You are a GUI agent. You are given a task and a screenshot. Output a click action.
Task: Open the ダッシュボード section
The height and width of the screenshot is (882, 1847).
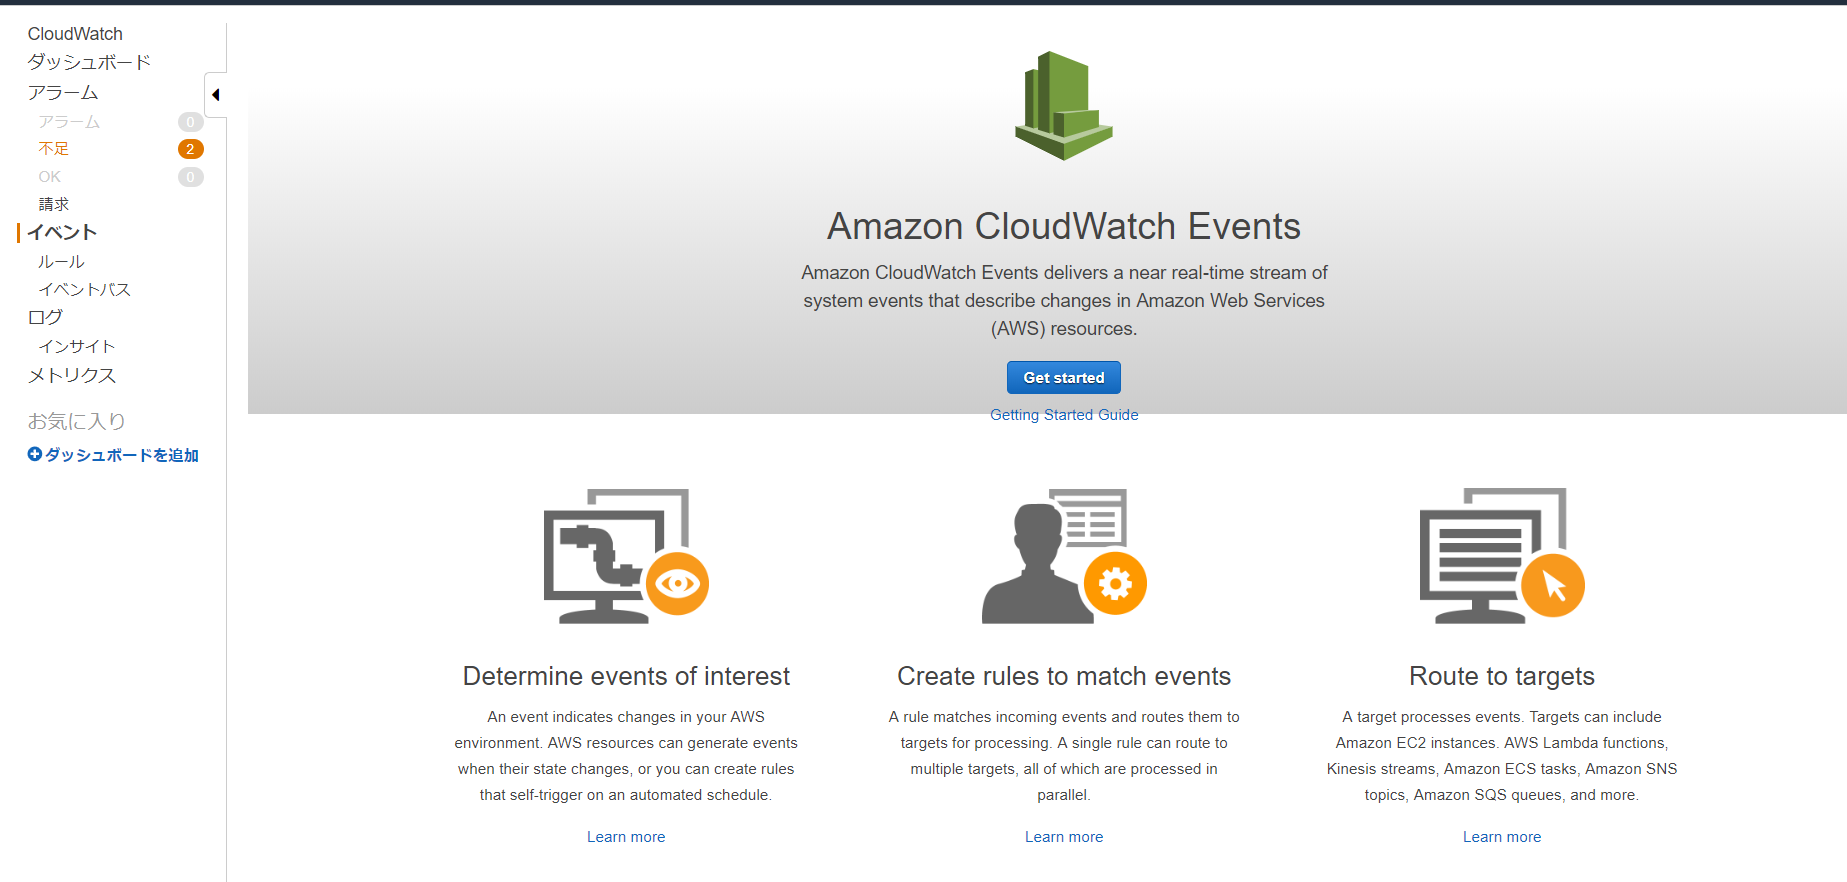(89, 62)
